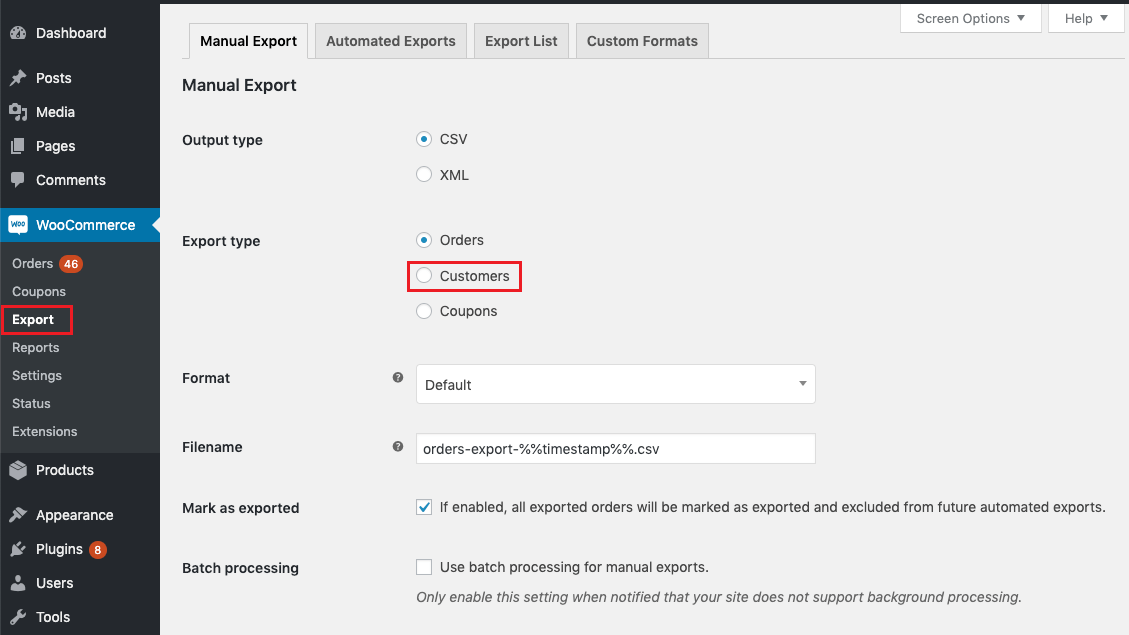Click the Filename help question-mark icon
Screen dimensions: 1129x635
pos(397,446)
